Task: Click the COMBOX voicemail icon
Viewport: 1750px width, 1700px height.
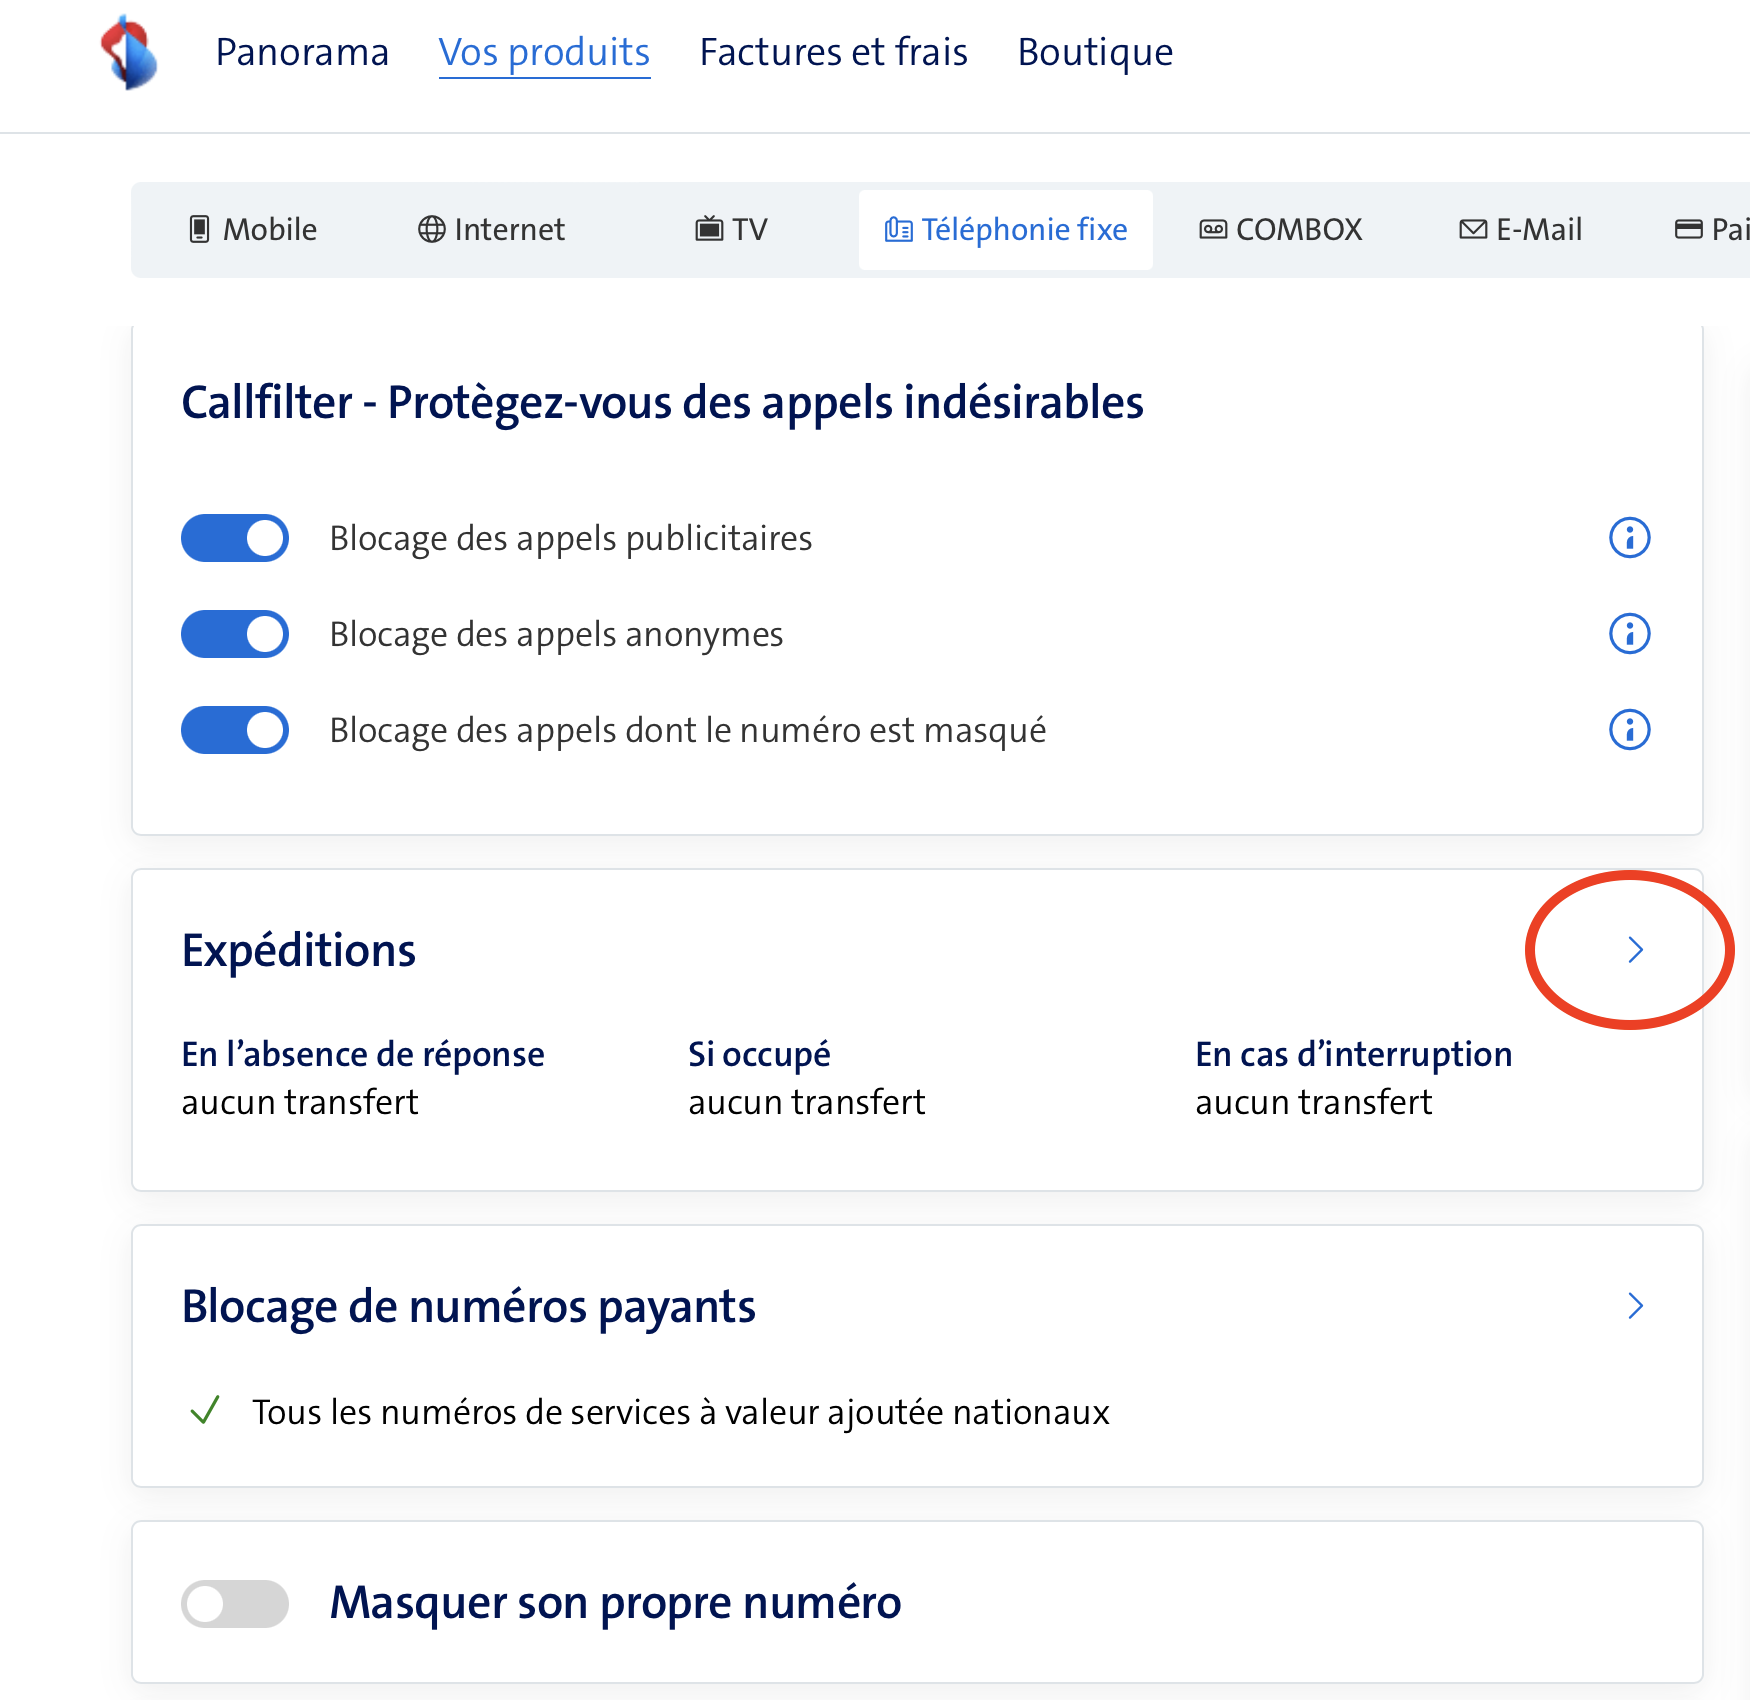Action: [x=1213, y=230]
